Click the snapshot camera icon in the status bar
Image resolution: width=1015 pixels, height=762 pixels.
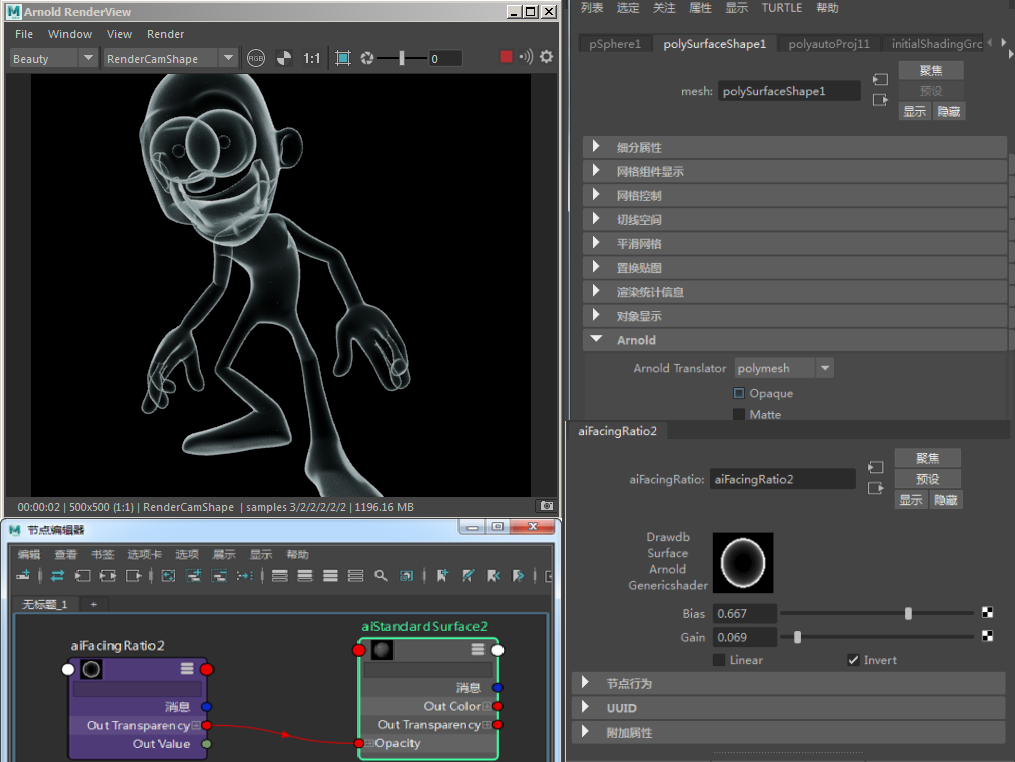click(x=546, y=506)
